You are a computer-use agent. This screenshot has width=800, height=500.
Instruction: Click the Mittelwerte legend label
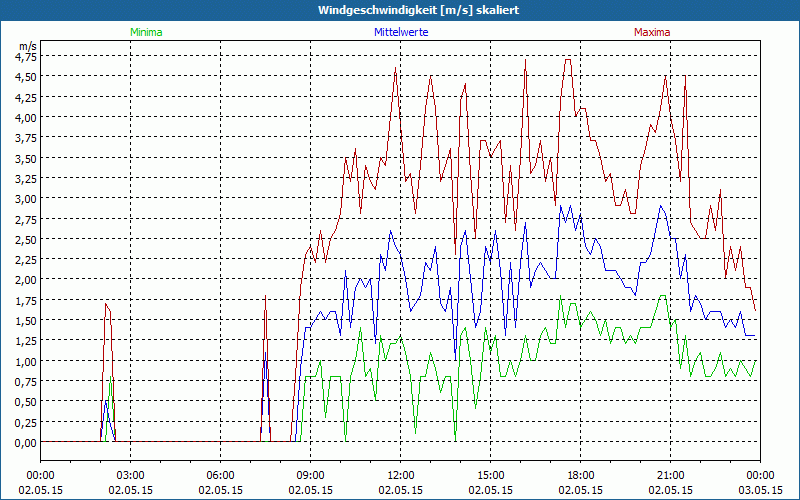point(401,32)
